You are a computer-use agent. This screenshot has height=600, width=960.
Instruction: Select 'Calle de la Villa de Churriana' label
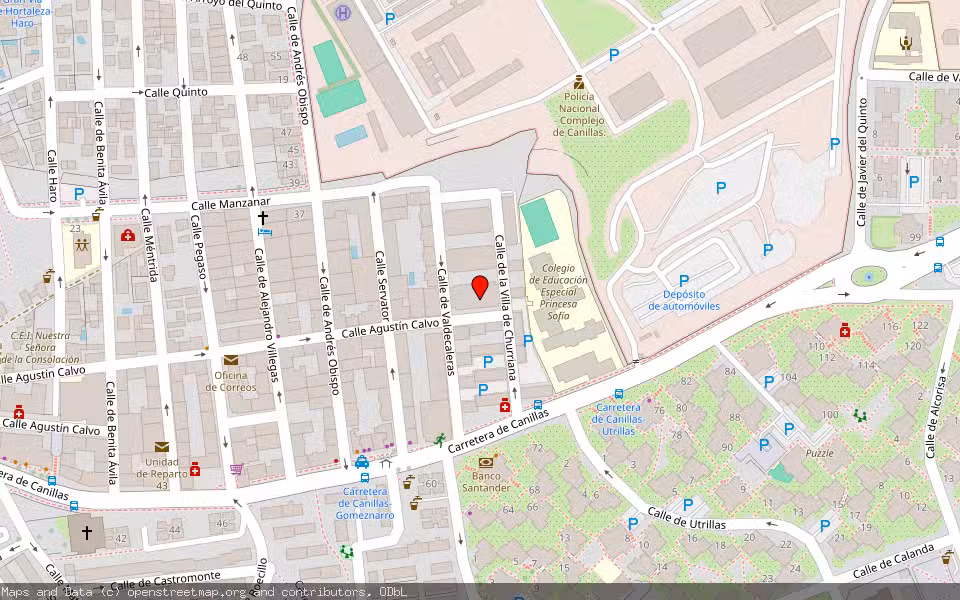pyautogui.click(x=507, y=308)
